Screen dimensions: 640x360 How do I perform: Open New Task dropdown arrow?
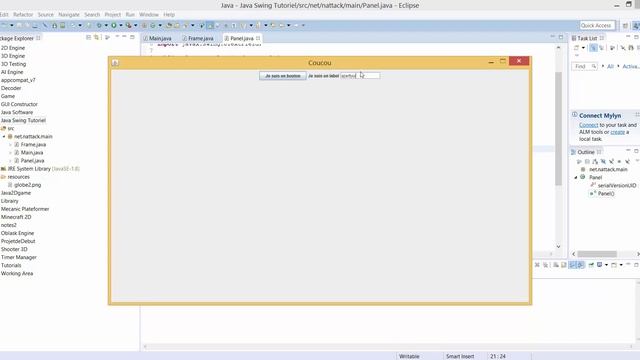pyautogui.click(x=583, y=48)
